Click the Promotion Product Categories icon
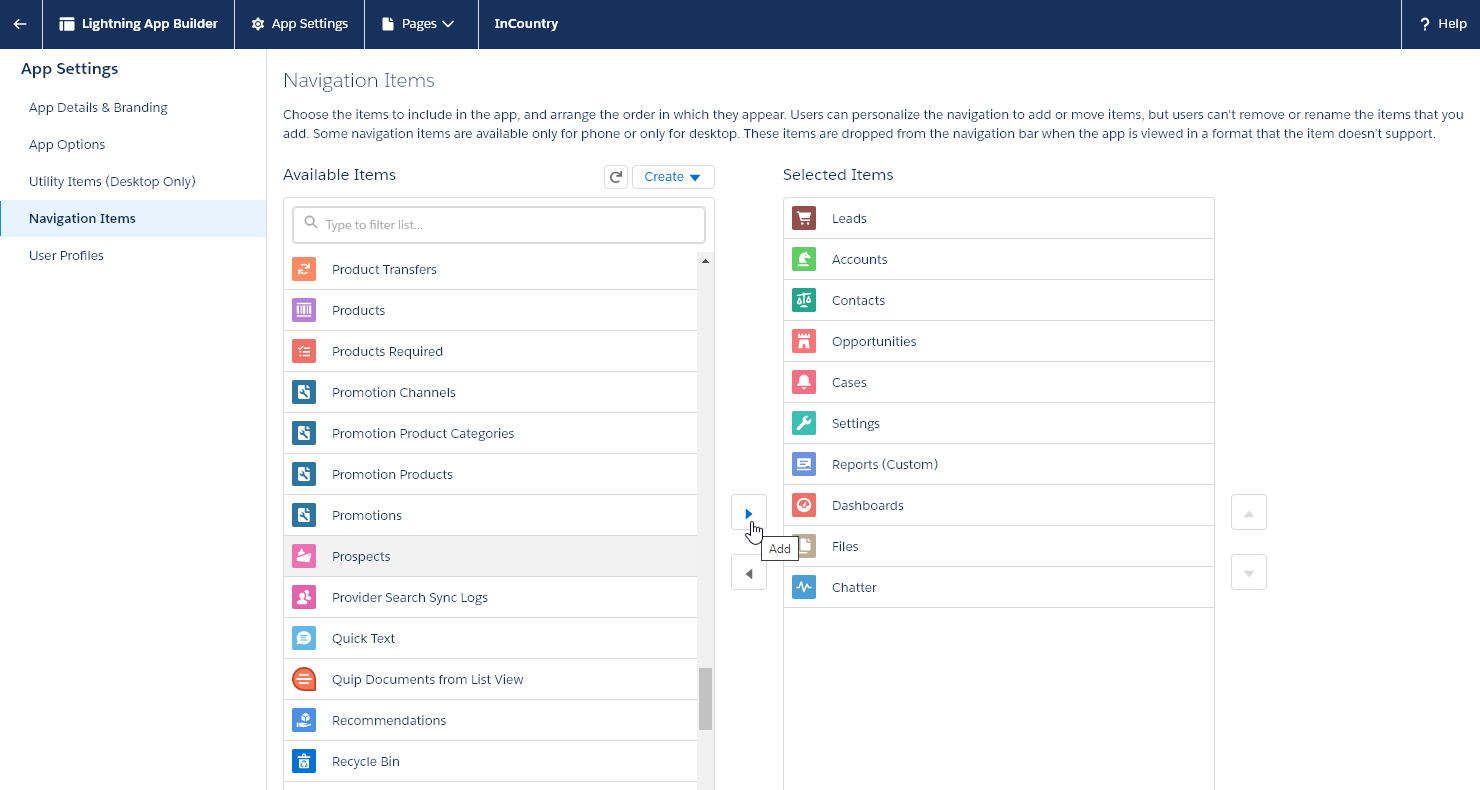 (304, 433)
